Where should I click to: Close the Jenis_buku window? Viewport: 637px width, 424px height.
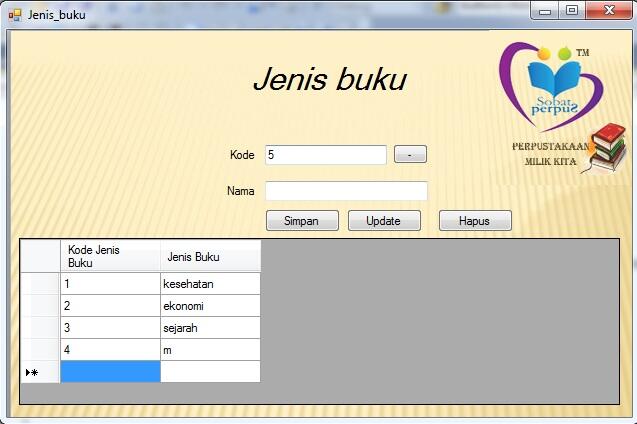point(609,11)
